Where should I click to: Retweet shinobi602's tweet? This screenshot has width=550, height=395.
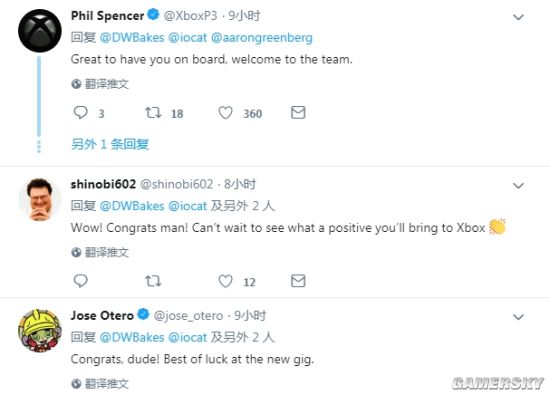[153, 281]
